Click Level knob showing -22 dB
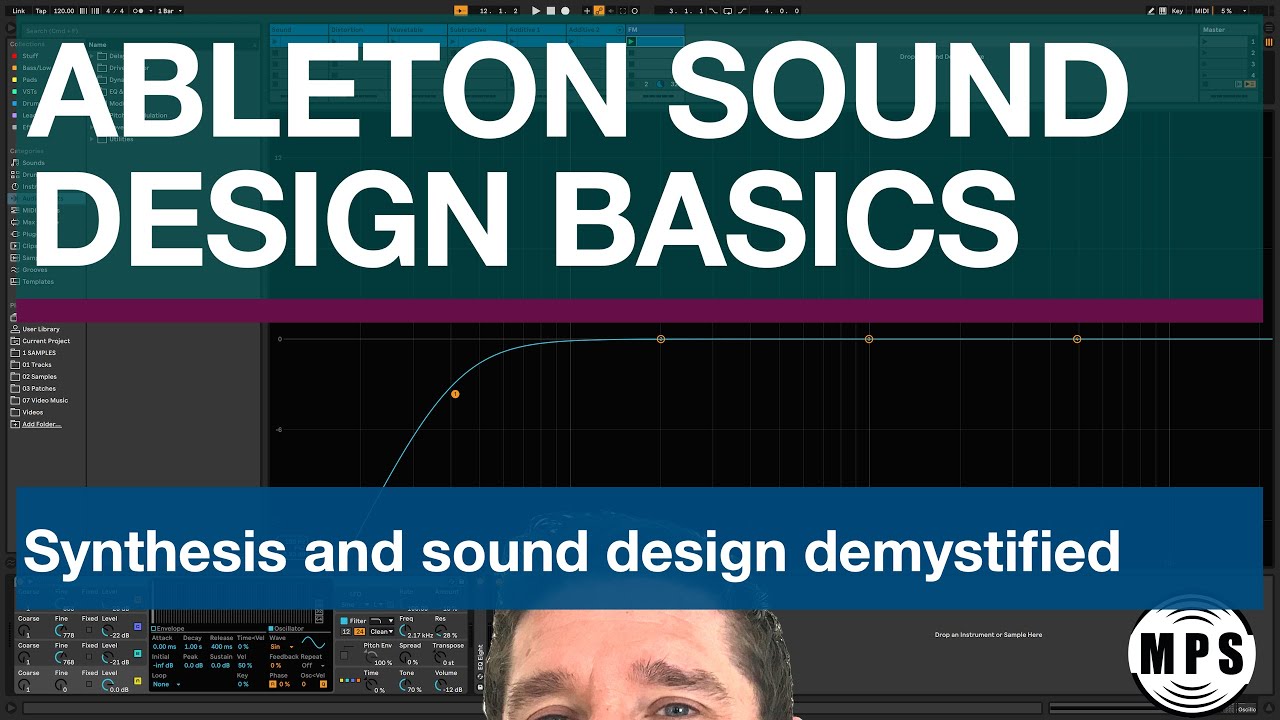This screenshot has width=1280, height=720. [107, 630]
